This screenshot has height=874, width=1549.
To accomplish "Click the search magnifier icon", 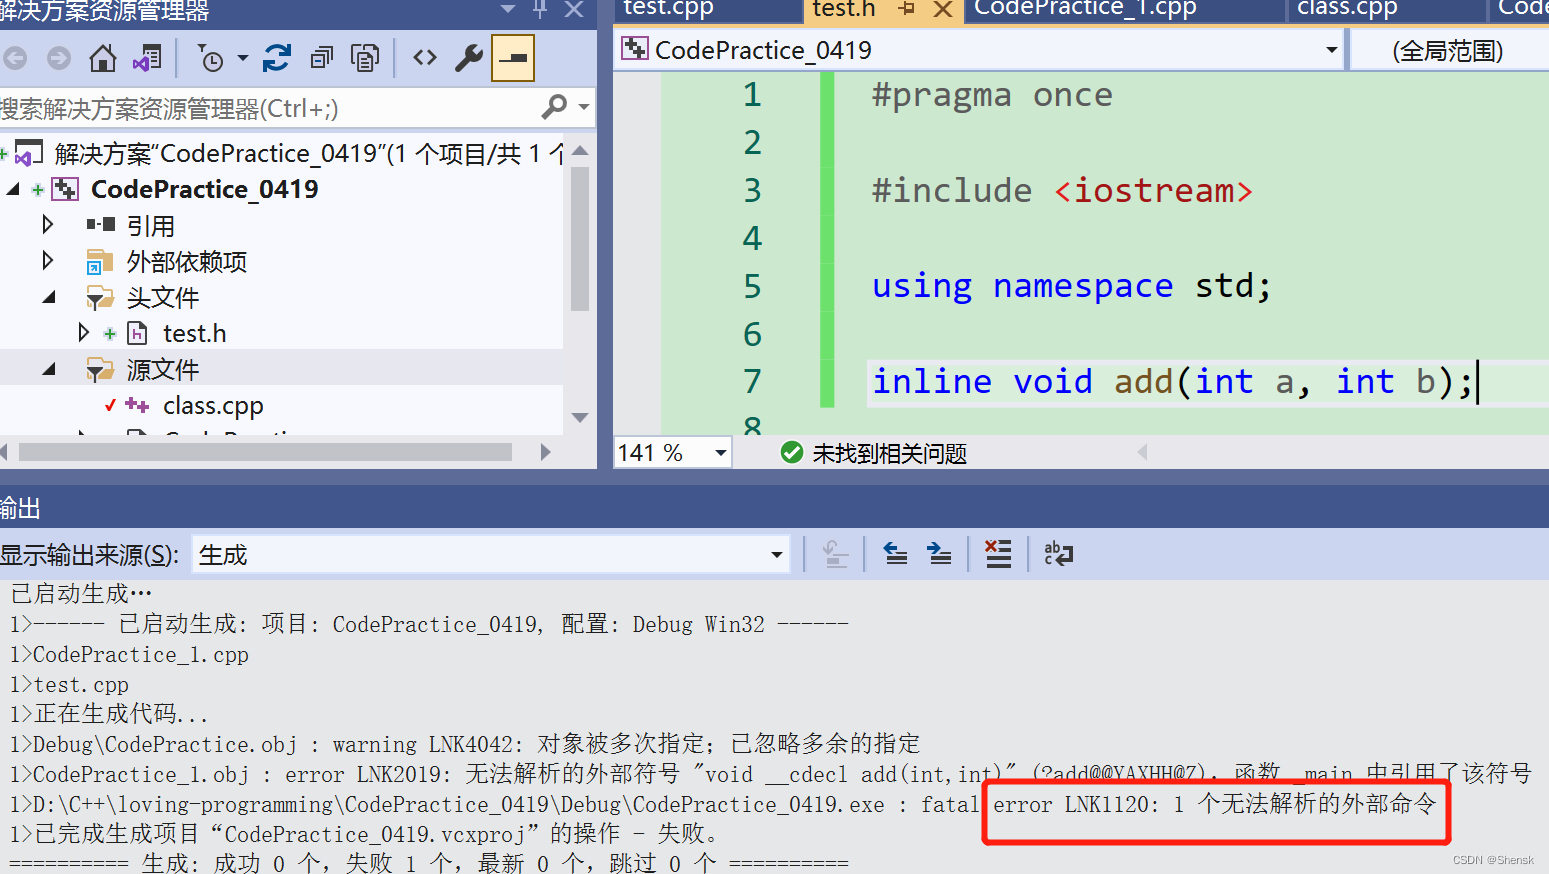I will [555, 106].
